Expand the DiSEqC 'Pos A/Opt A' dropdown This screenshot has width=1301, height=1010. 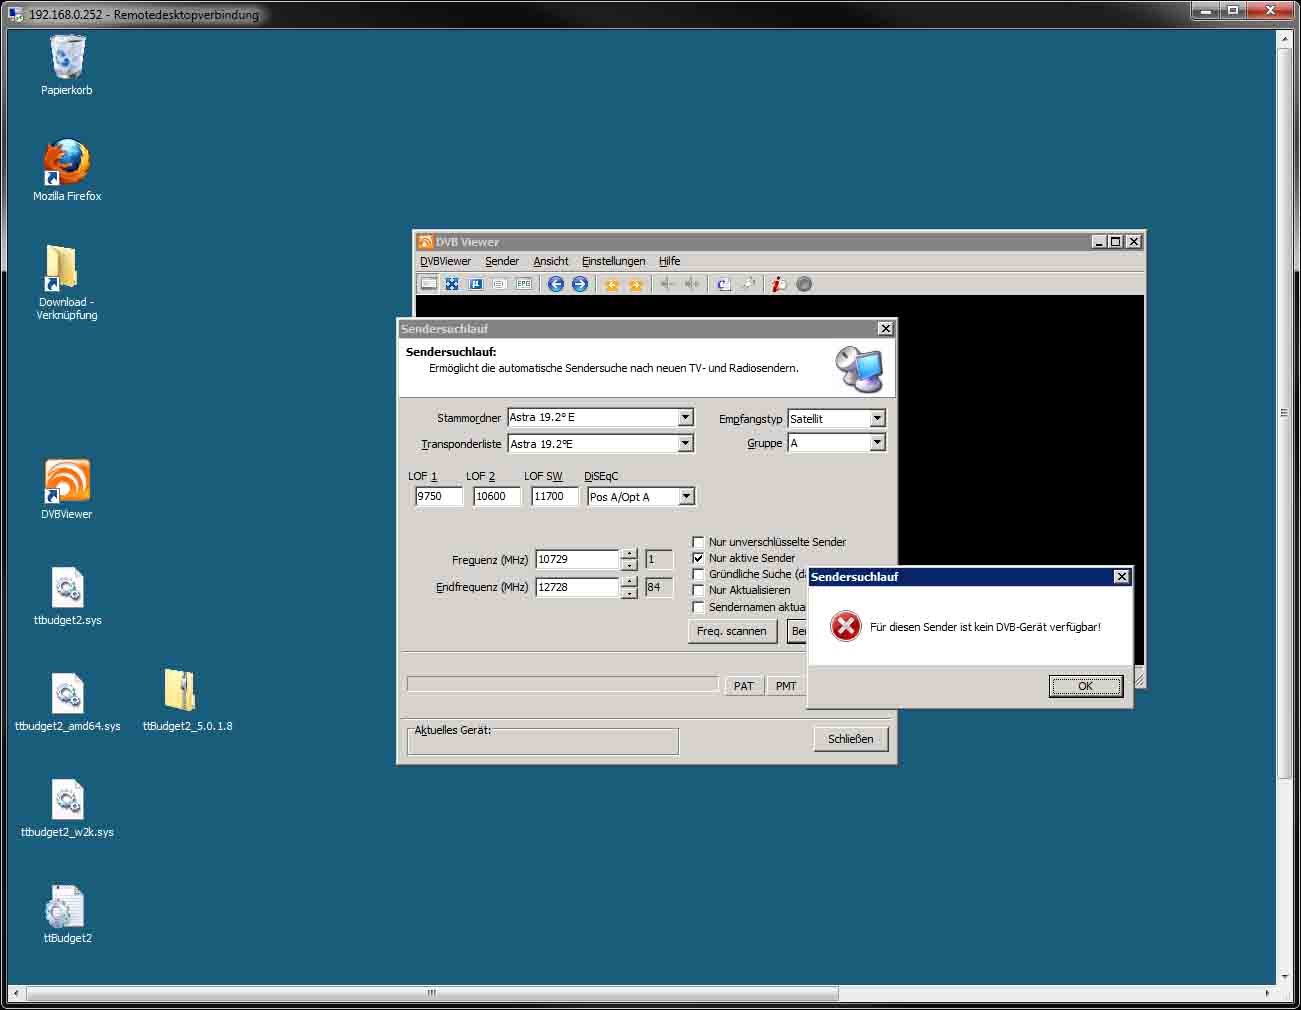coord(686,497)
